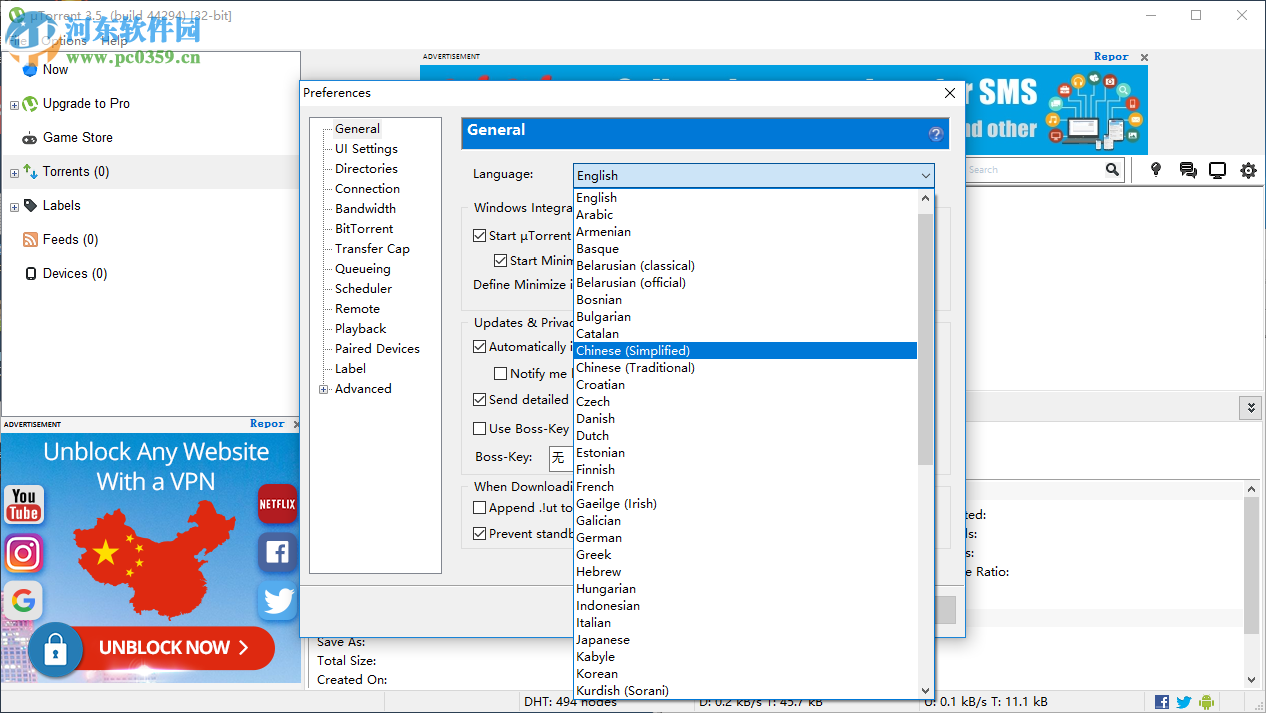Open the chat bubbles icon in toolbar

[1188, 170]
